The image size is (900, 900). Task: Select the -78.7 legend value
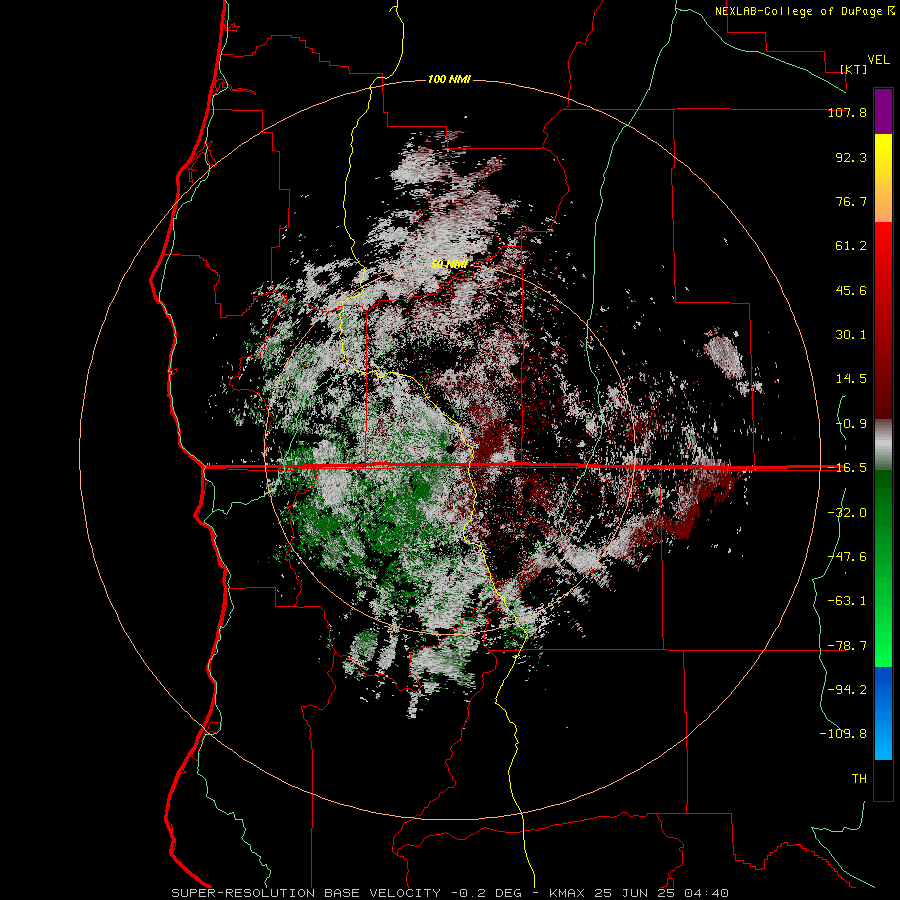pos(847,646)
